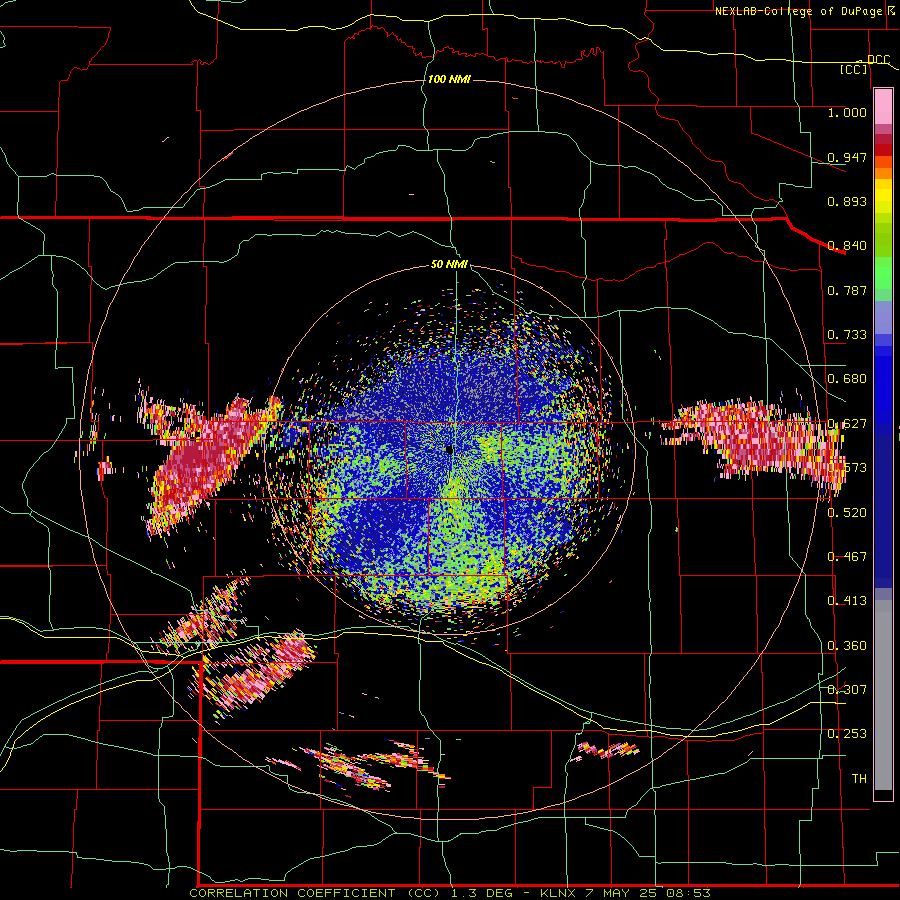
Task: Select the 0.680 scale value
Action: point(847,379)
